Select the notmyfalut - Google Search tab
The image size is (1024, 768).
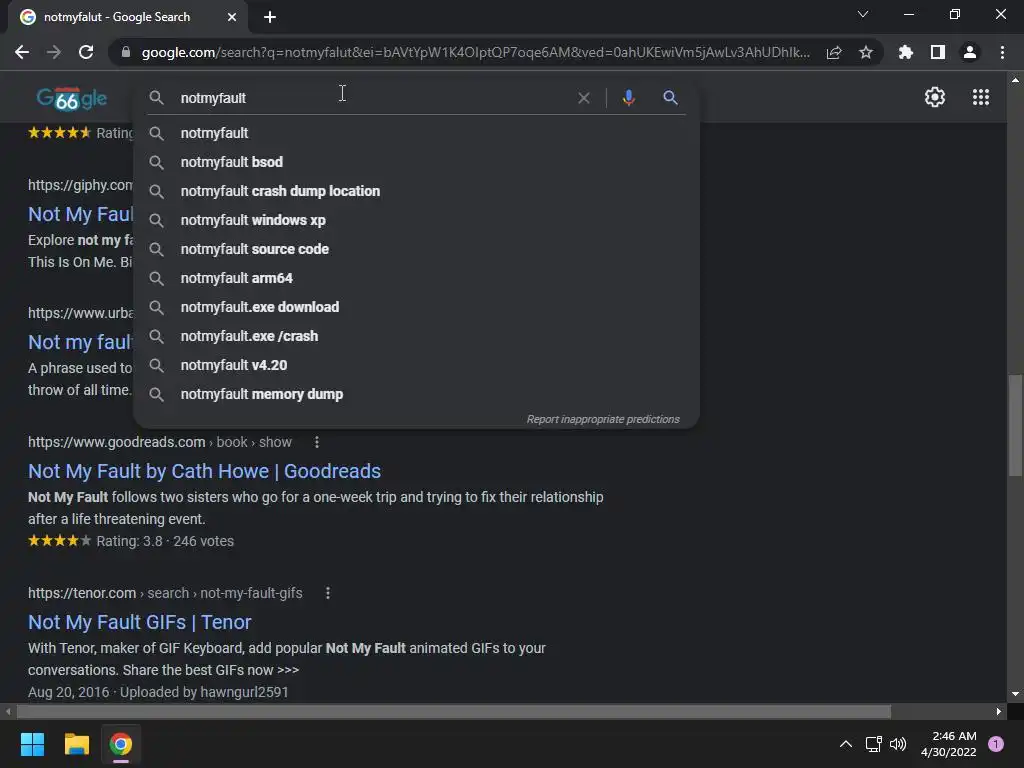[128, 17]
